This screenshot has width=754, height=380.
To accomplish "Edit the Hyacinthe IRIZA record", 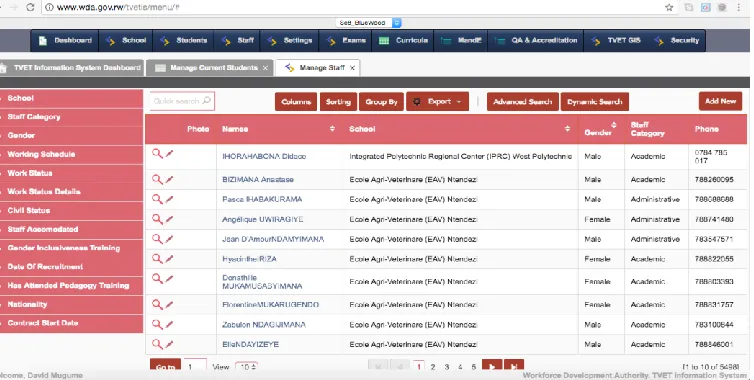I will (x=169, y=259).
